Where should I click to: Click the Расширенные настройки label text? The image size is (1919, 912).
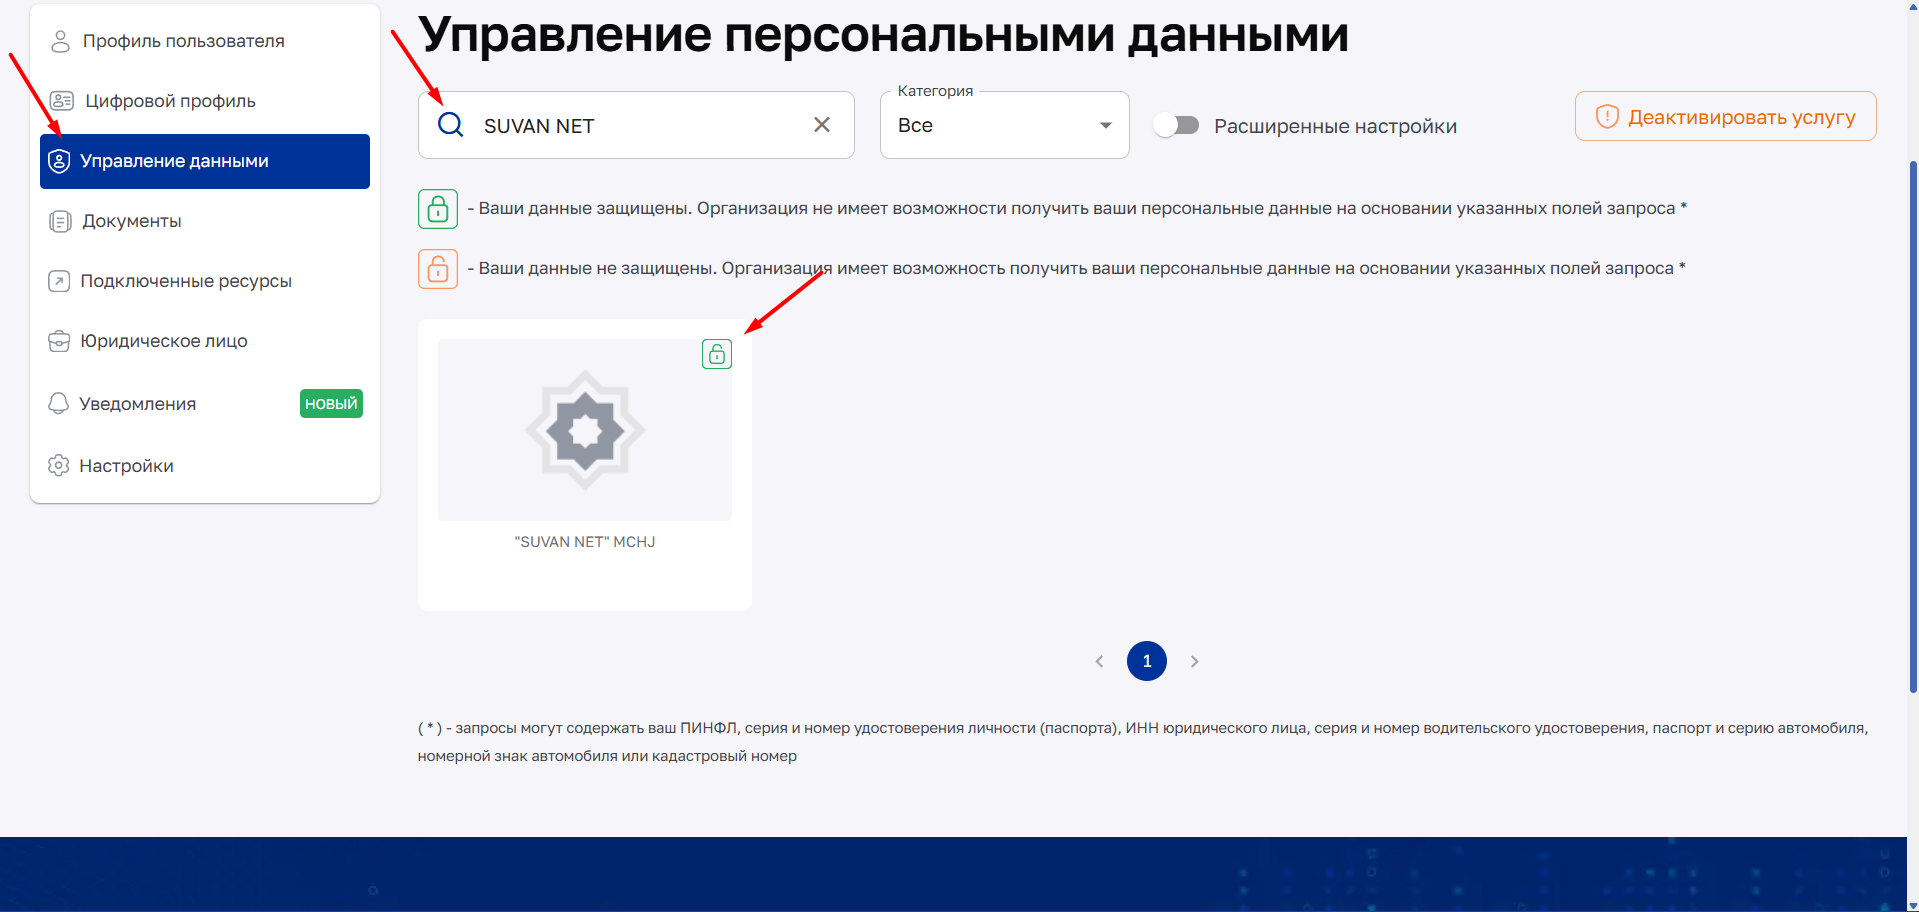pyautogui.click(x=1335, y=126)
